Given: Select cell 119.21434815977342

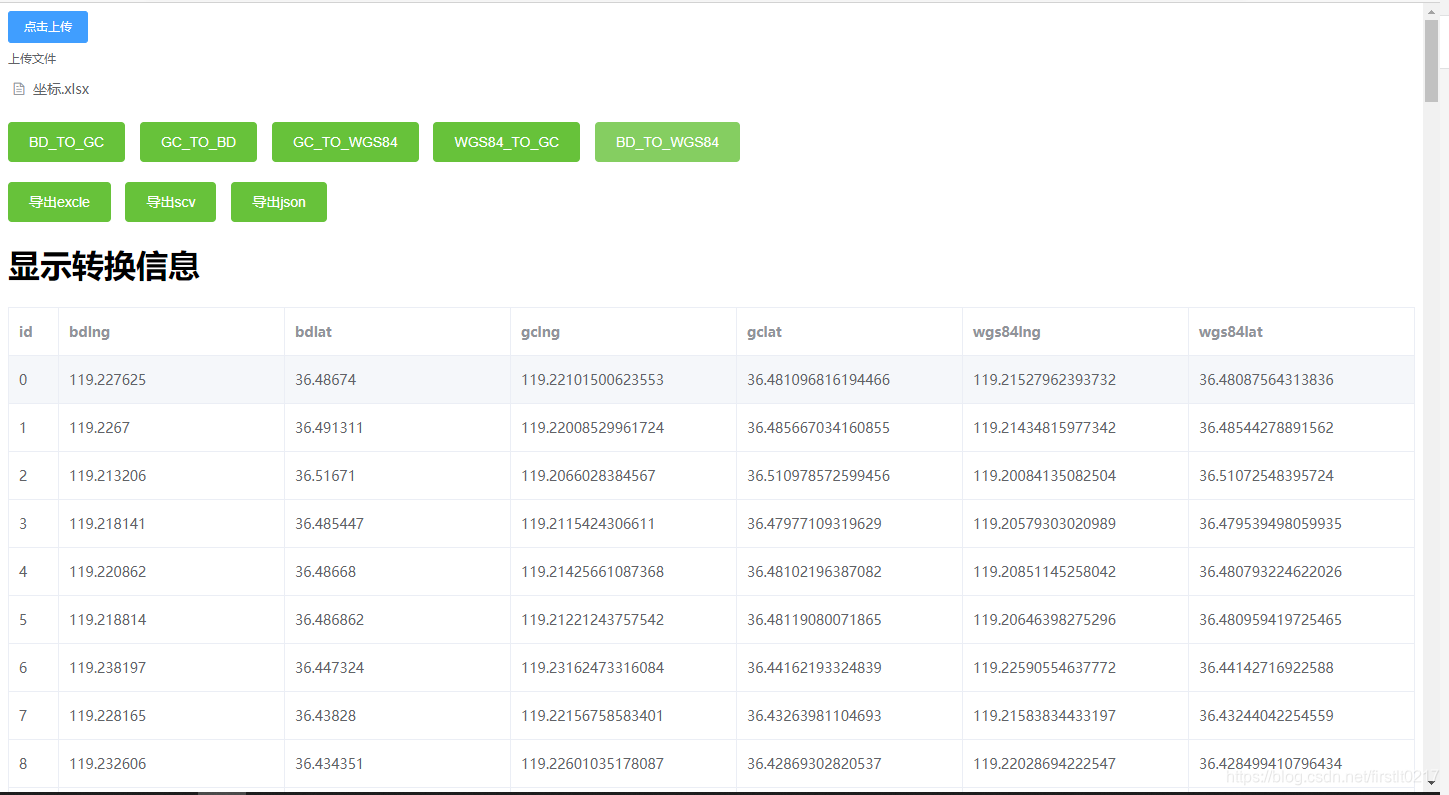Looking at the screenshot, I should pos(1076,428).
